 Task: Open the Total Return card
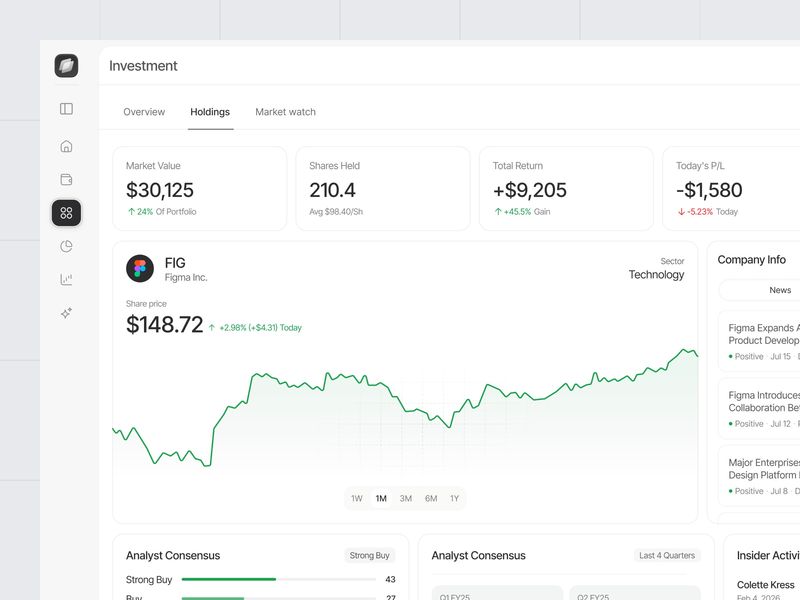pos(566,189)
